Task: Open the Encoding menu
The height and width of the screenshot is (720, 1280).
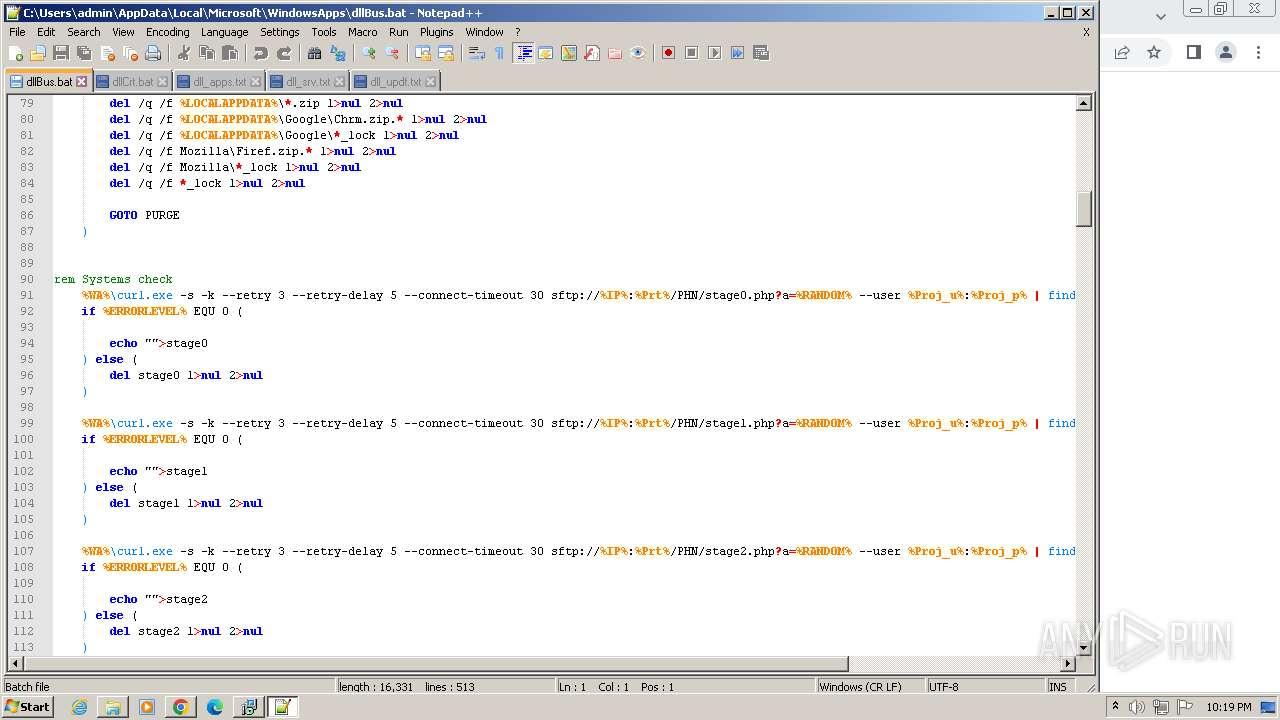Action: (x=167, y=32)
